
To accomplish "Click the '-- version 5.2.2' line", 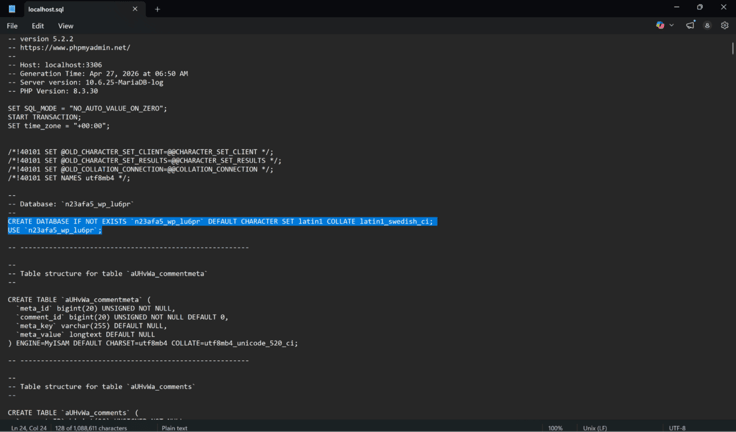I will [40, 39].
